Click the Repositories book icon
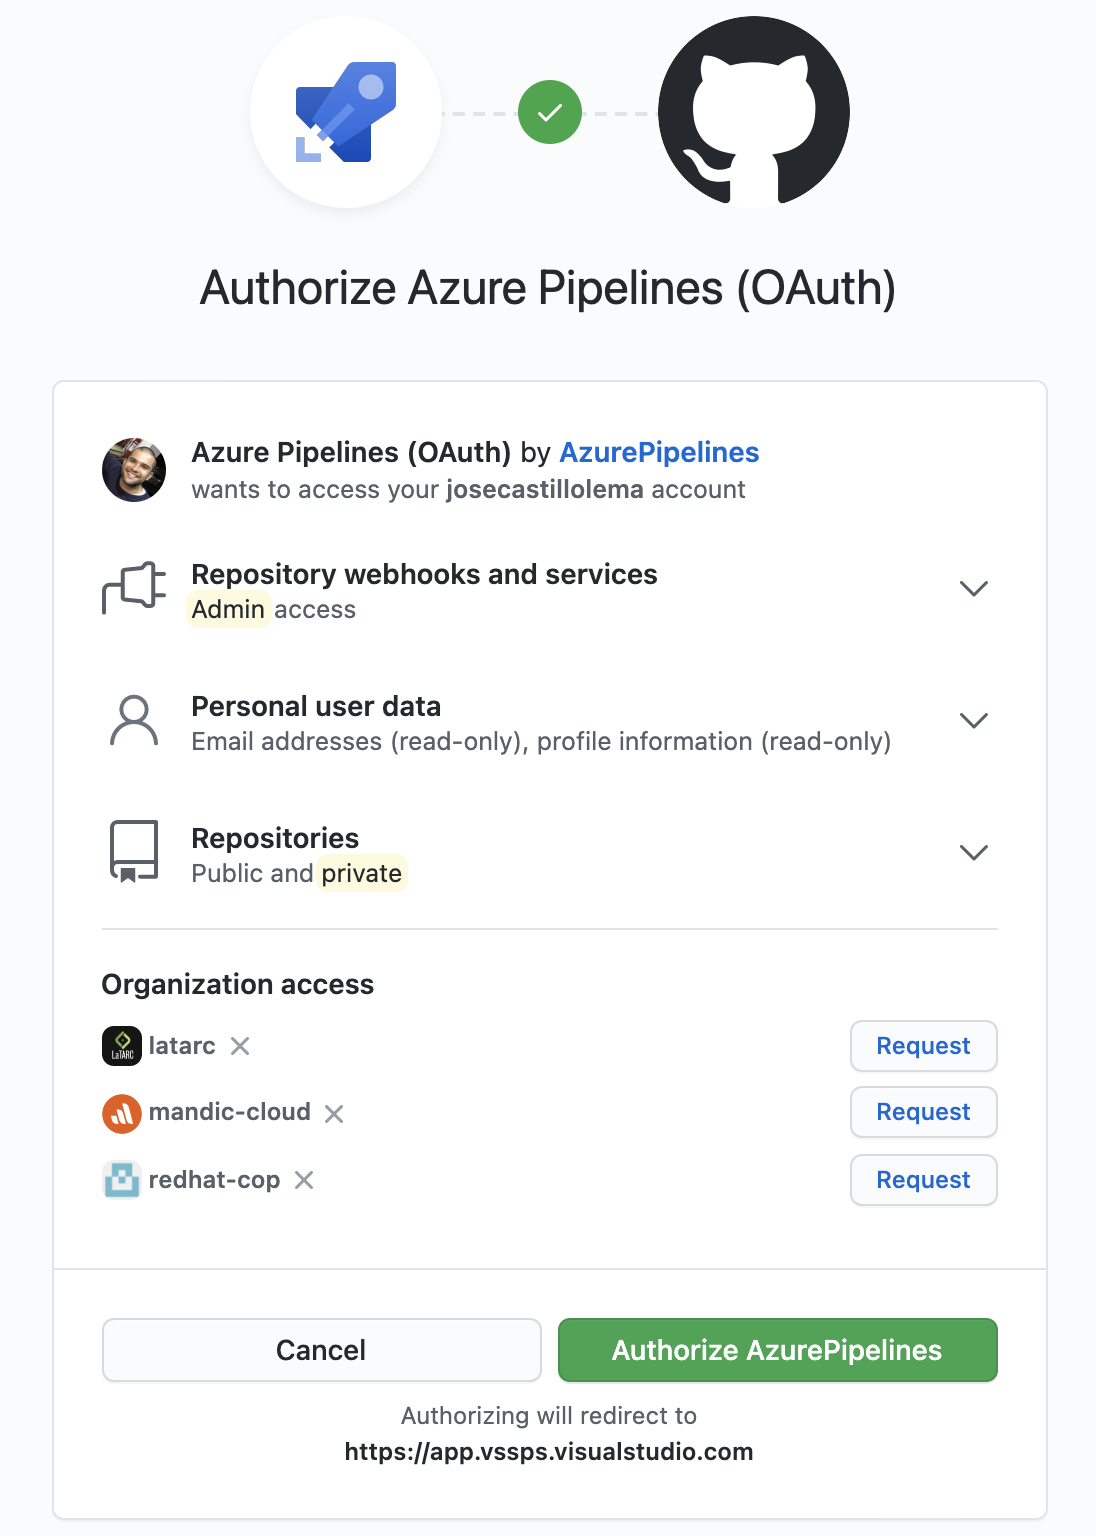The height and width of the screenshot is (1536, 1096). [134, 852]
